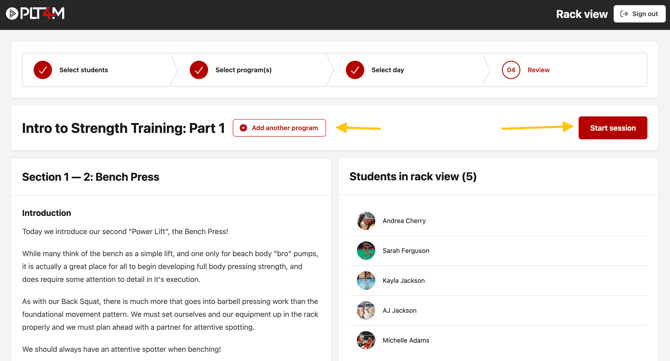The image size is (670, 361).
Task: Click the paragraph starting 'While many think of the bench'
Action: point(170,266)
